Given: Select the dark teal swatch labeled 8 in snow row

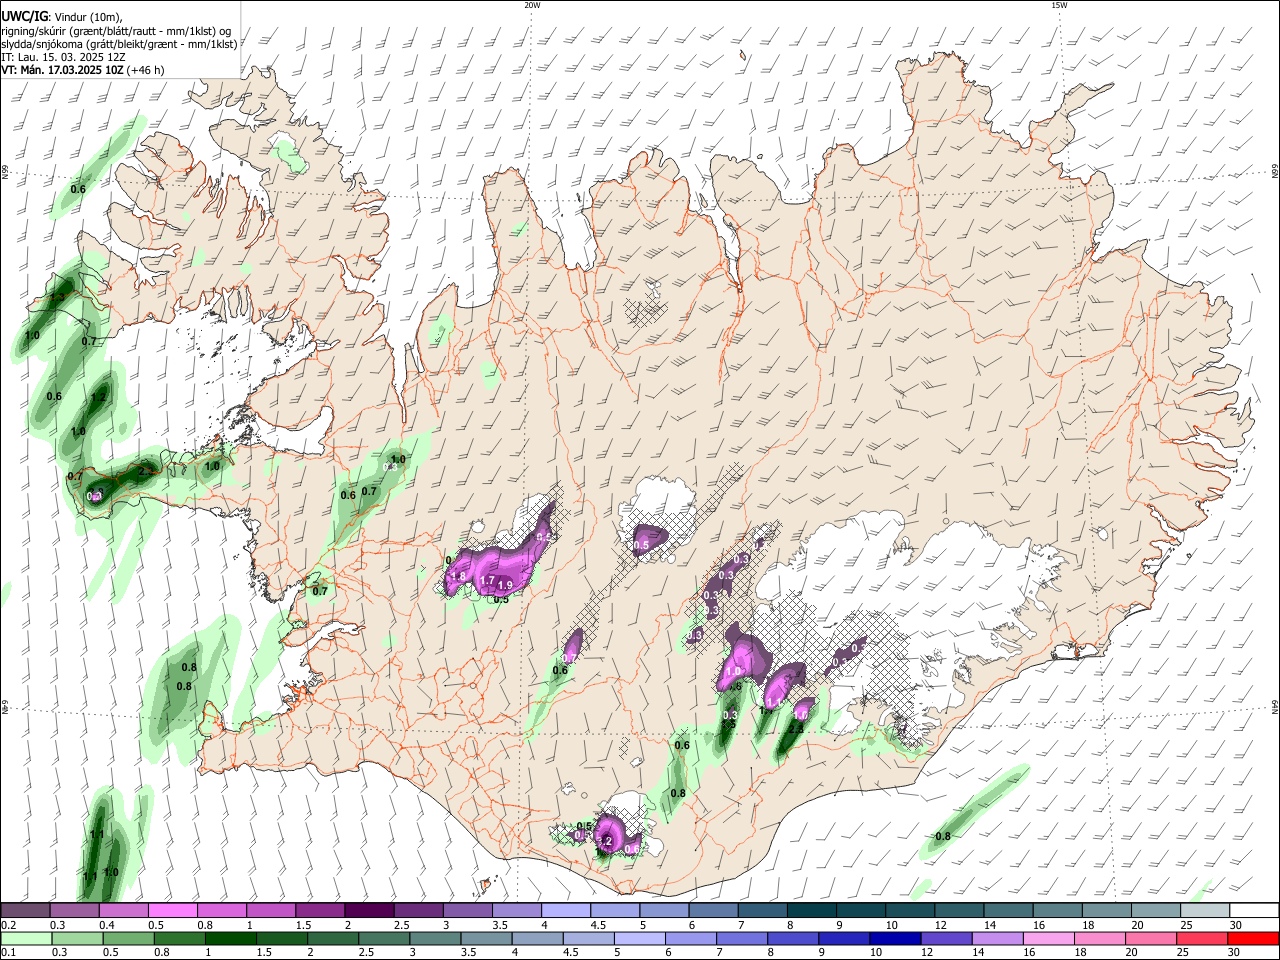Looking at the screenshot, I should point(811,910).
